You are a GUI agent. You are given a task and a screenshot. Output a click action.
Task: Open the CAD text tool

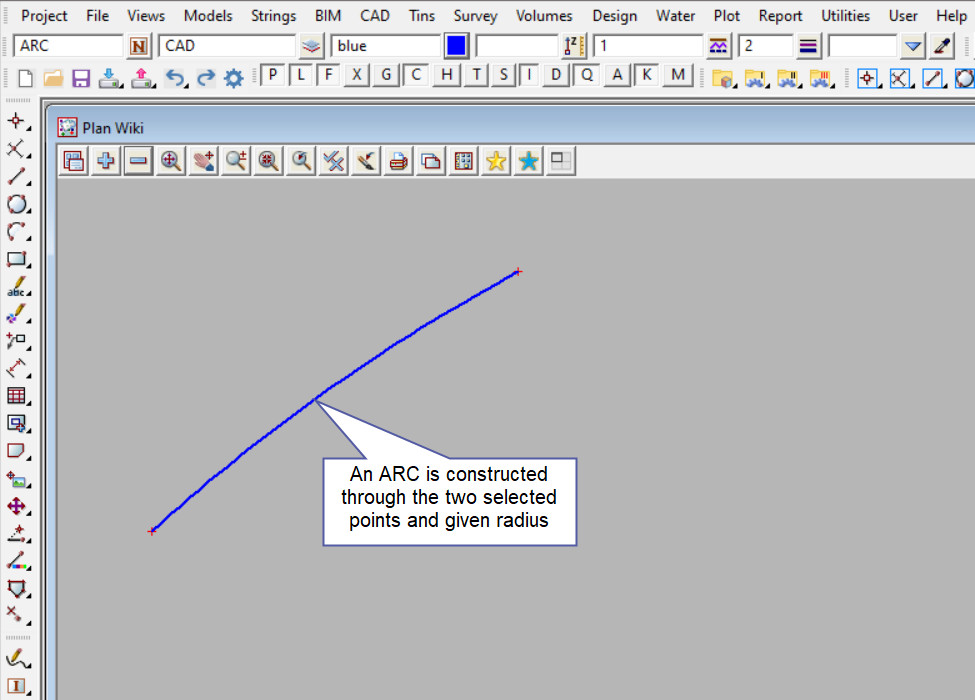coord(16,287)
